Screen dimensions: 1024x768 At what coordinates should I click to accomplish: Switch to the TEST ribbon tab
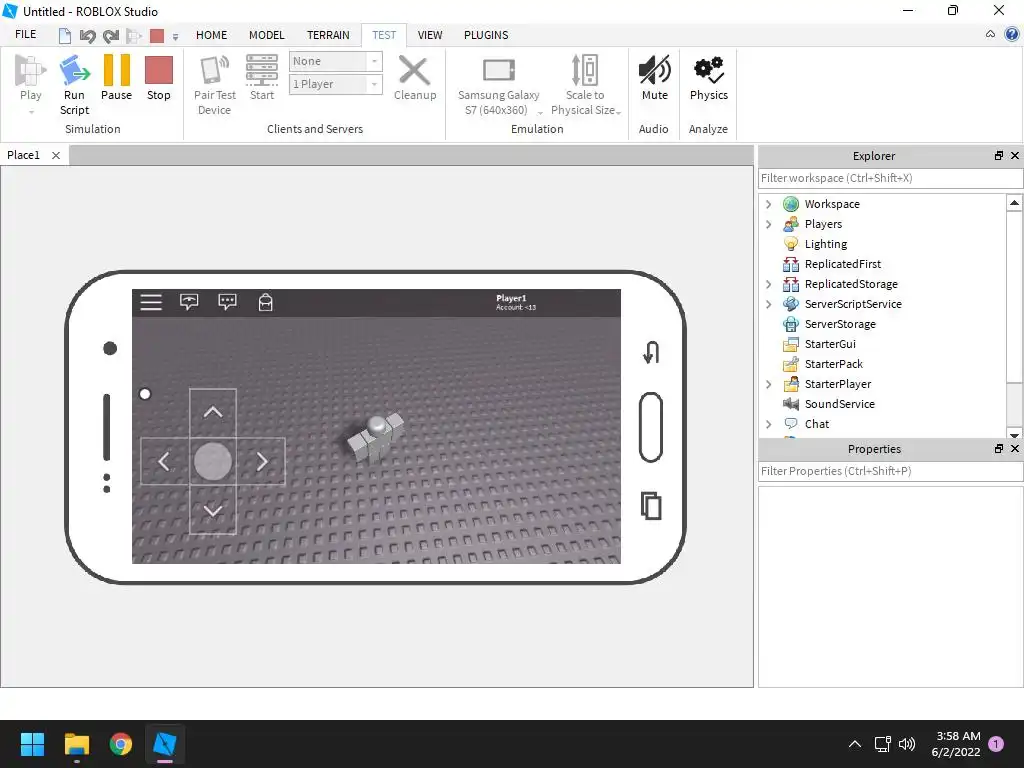tap(384, 35)
